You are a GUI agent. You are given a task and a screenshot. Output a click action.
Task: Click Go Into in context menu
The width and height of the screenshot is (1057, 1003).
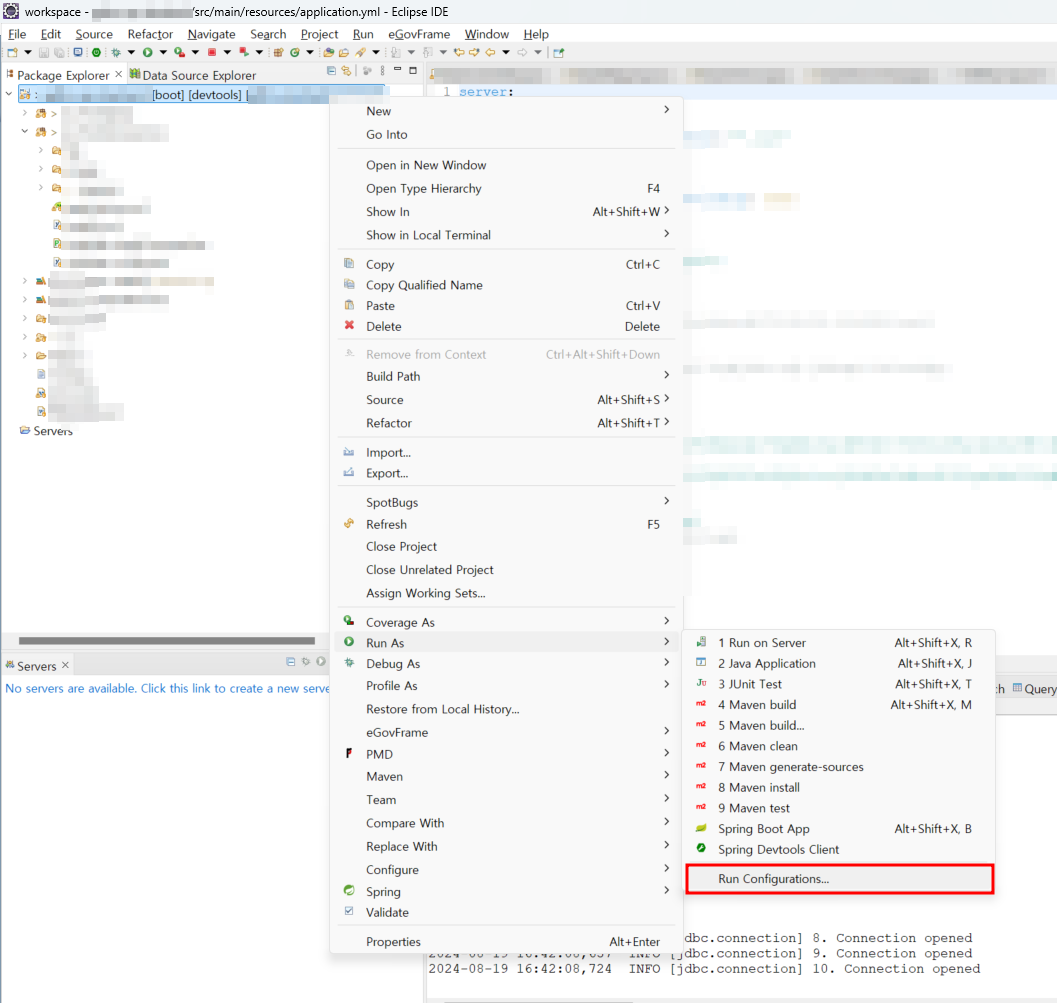point(506,135)
